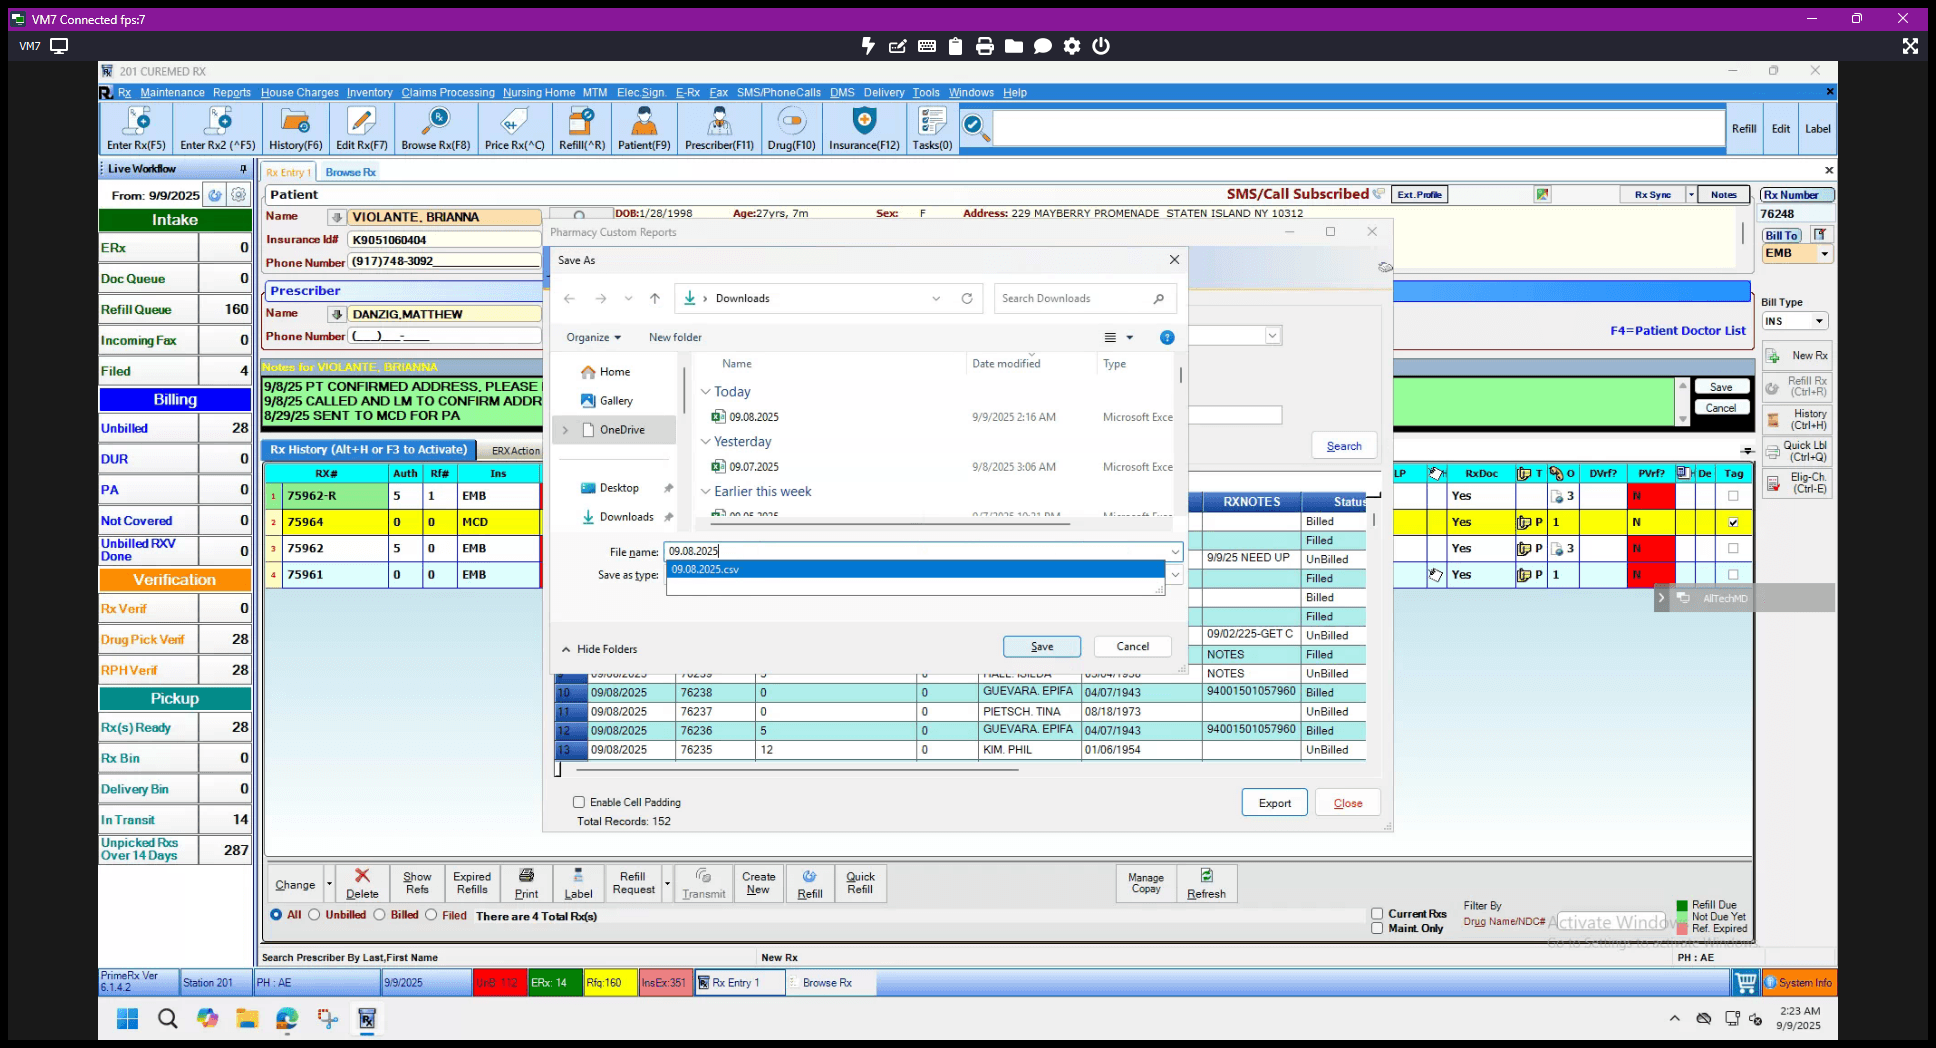Click the Refresh icon button

pos(1206,884)
